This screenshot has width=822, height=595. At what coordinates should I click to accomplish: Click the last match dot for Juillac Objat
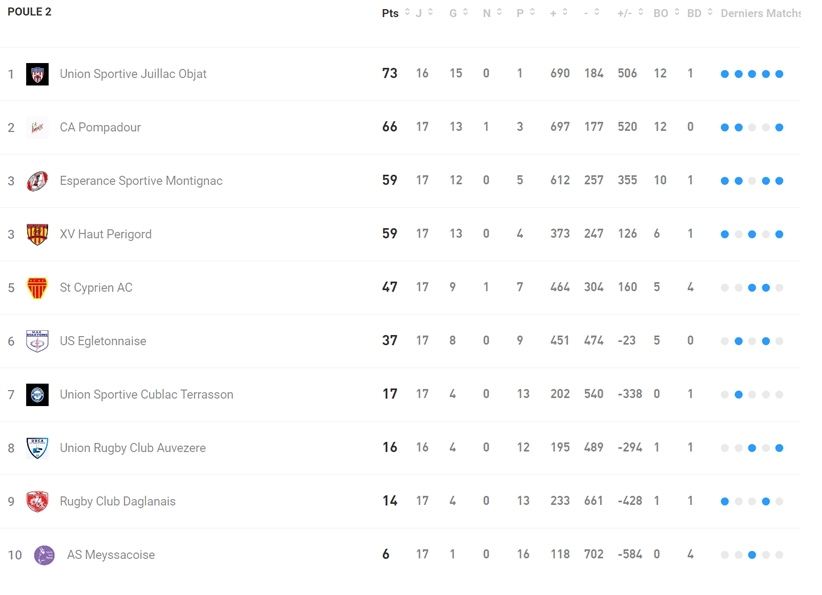pos(779,74)
